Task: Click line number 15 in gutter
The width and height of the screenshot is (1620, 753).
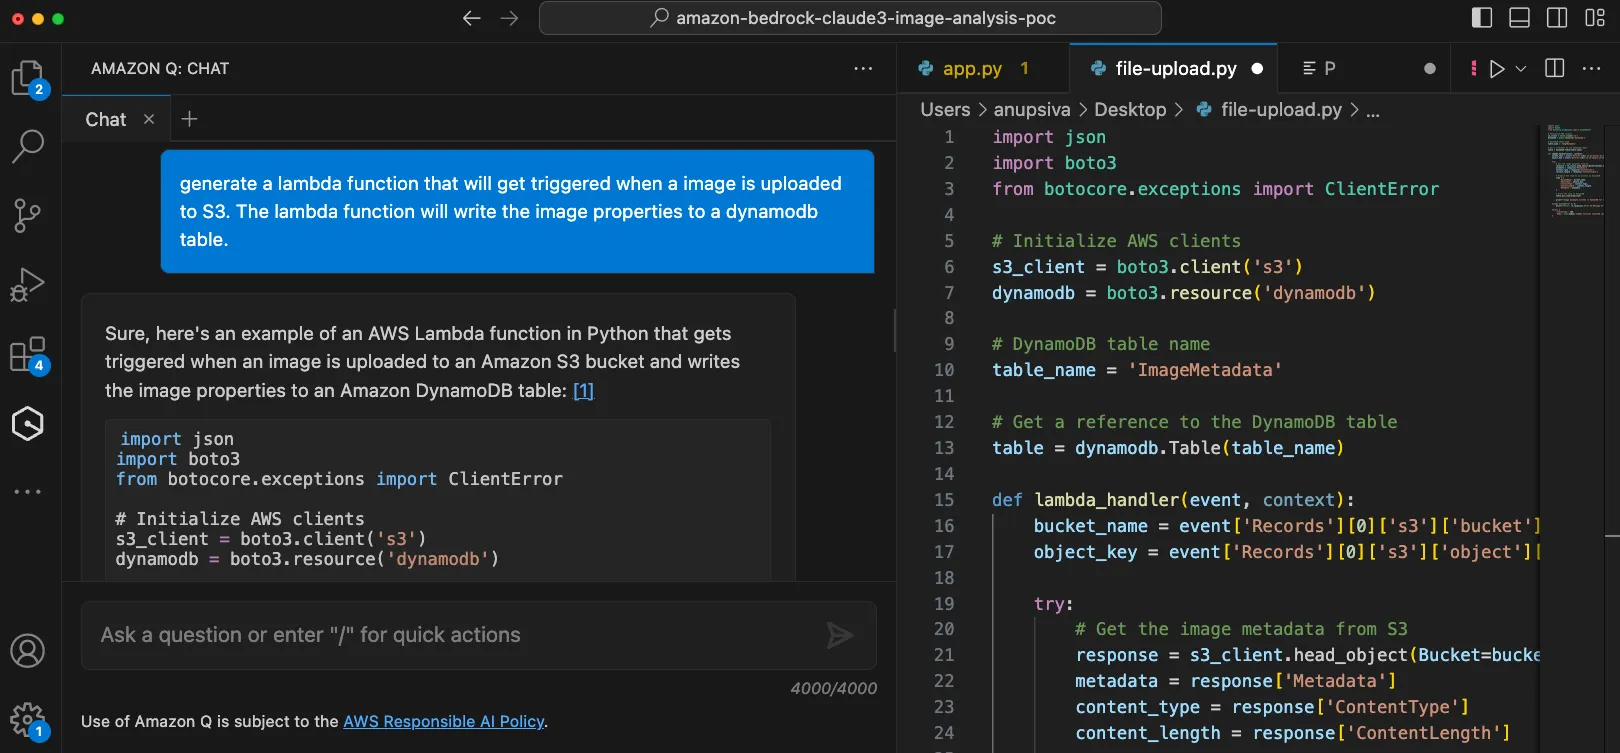Action: click(x=944, y=500)
